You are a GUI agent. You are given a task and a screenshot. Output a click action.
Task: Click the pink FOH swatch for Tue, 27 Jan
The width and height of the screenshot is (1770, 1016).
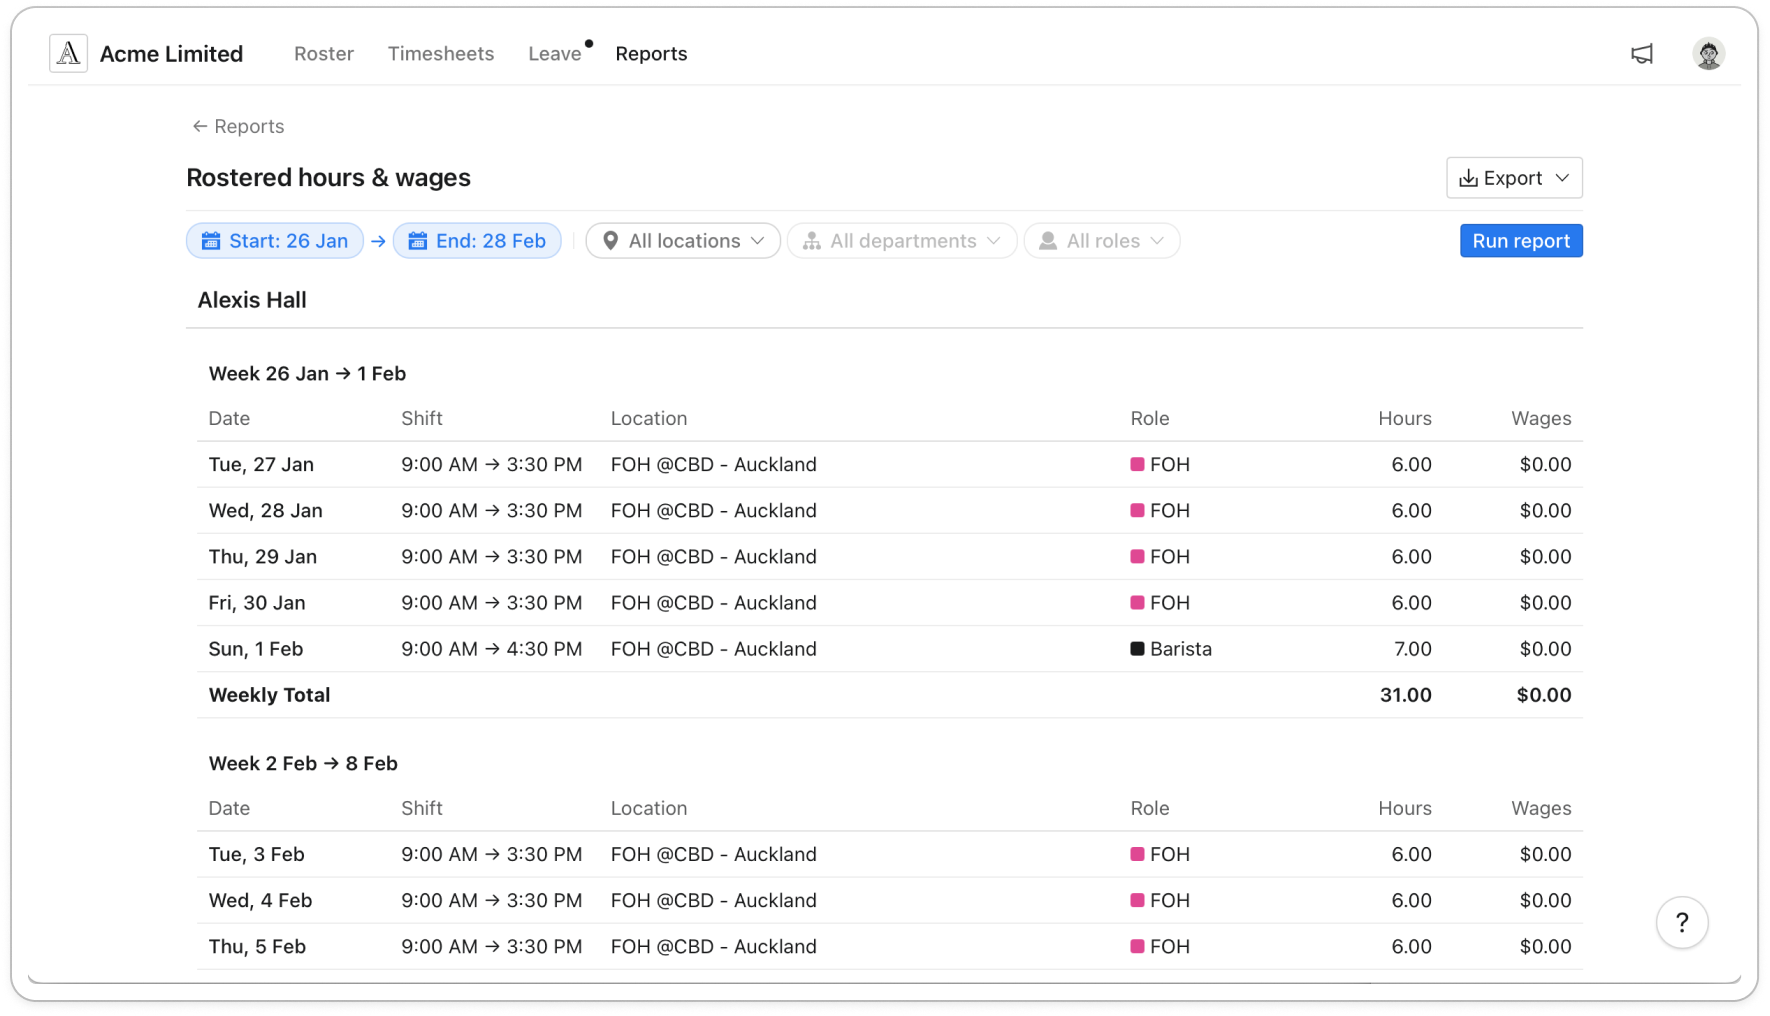pos(1137,464)
